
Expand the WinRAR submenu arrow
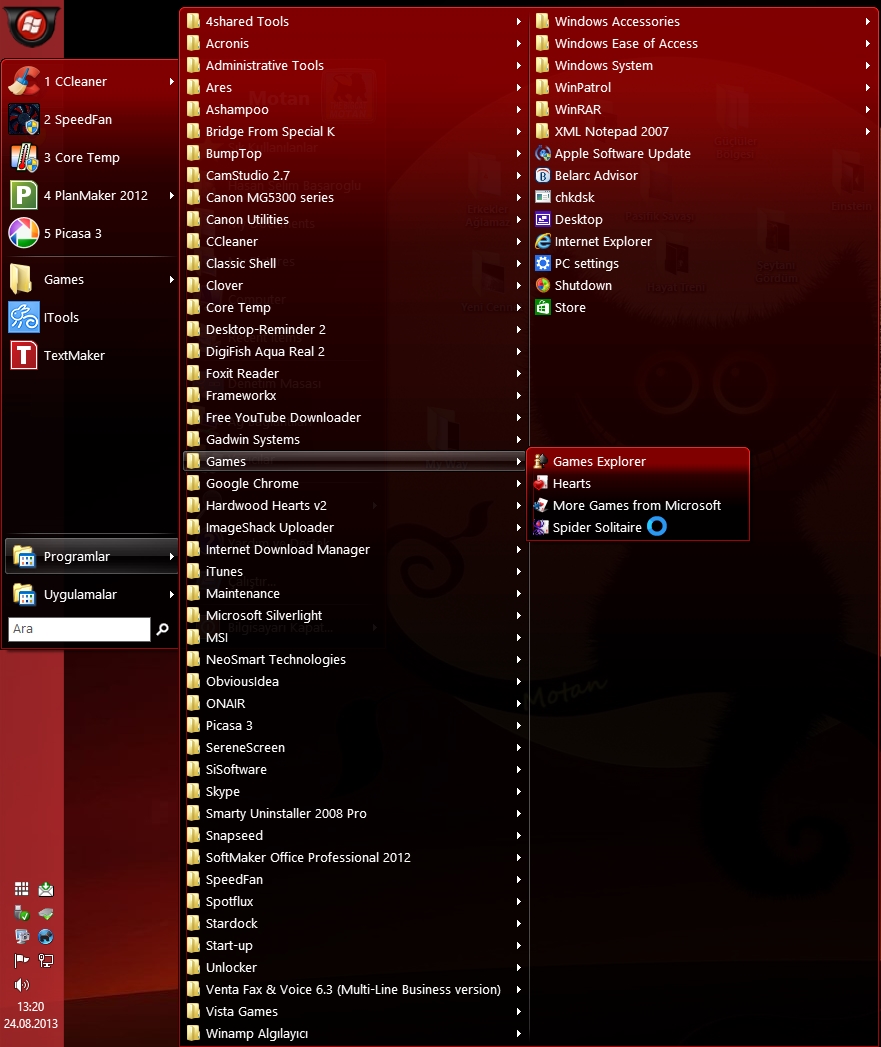coord(868,110)
